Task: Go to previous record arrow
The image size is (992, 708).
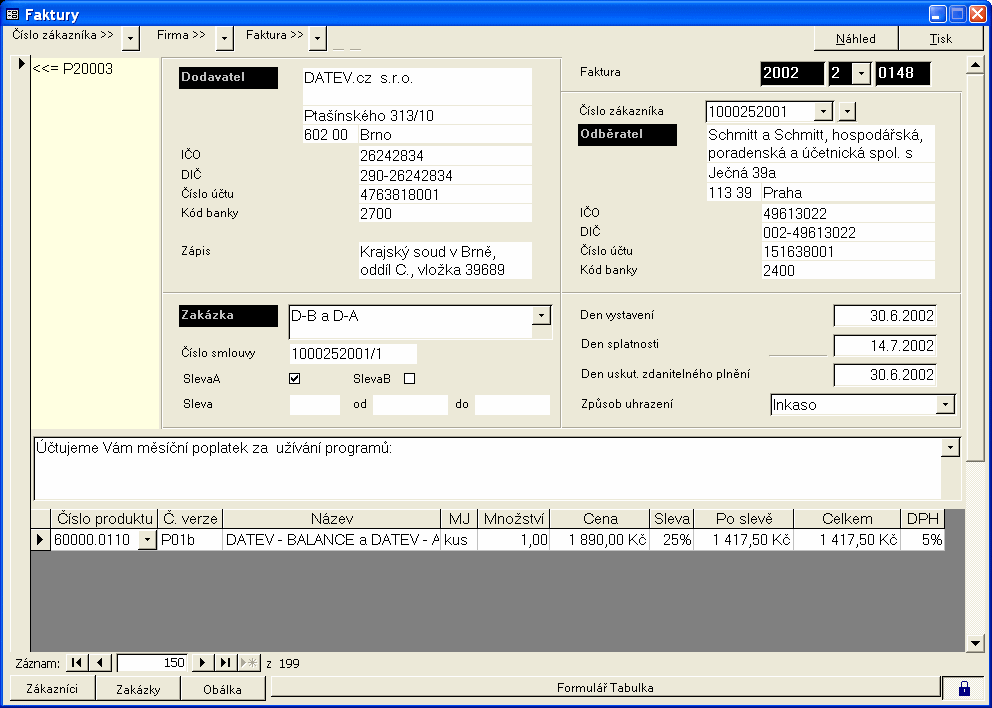Action: pos(100,663)
